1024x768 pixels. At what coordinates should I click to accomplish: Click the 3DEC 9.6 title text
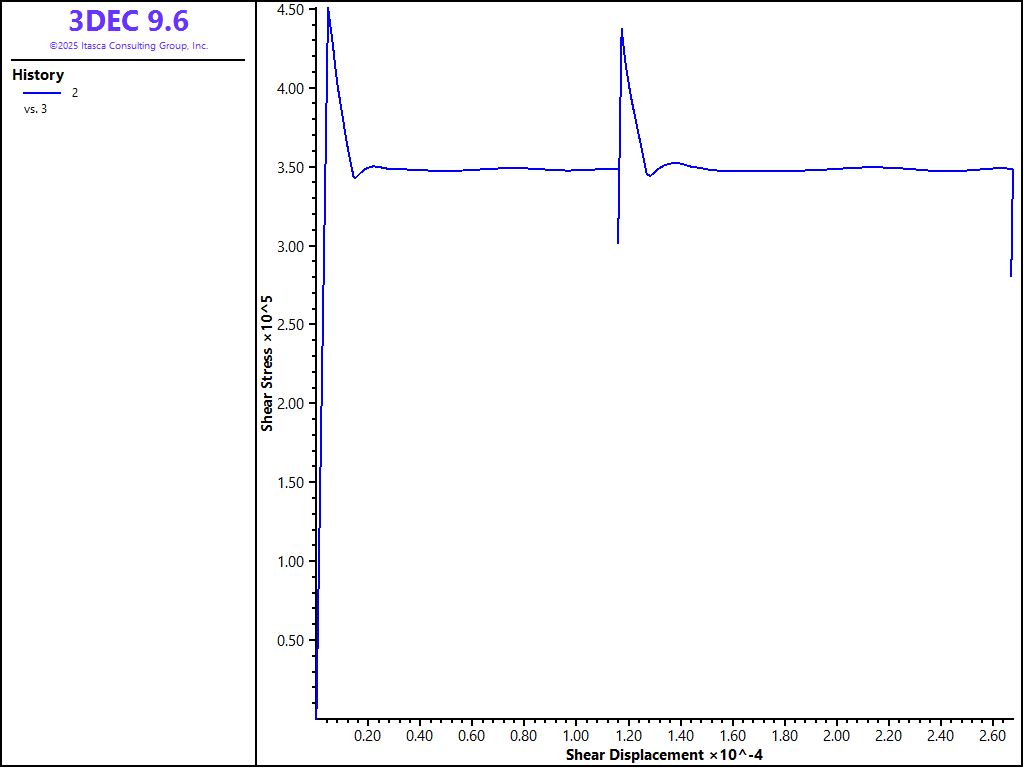(128, 21)
